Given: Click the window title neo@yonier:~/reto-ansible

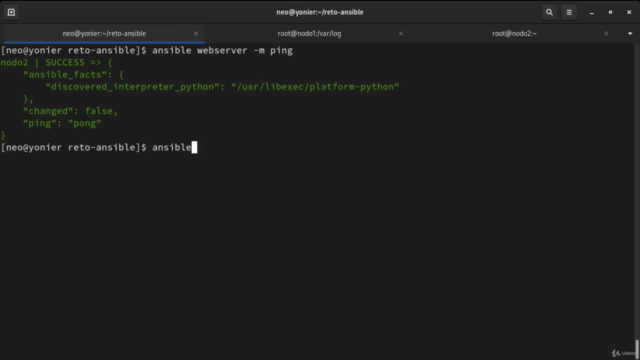Looking at the screenshot, I should tap(320, 12).
